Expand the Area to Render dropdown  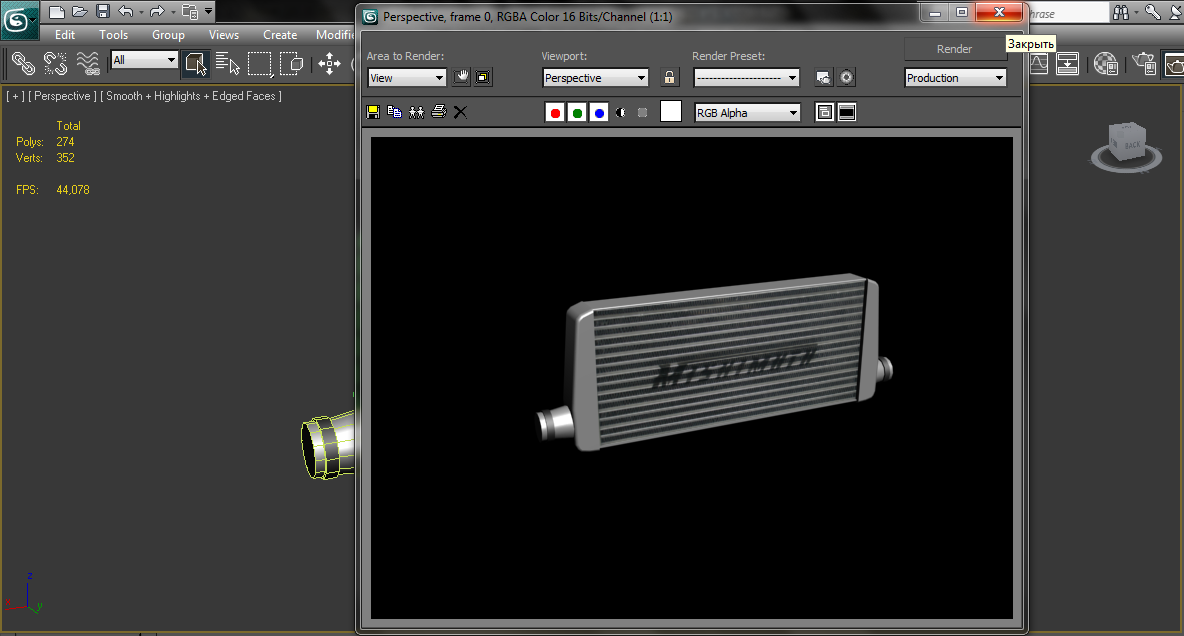[x=407, y=78]
